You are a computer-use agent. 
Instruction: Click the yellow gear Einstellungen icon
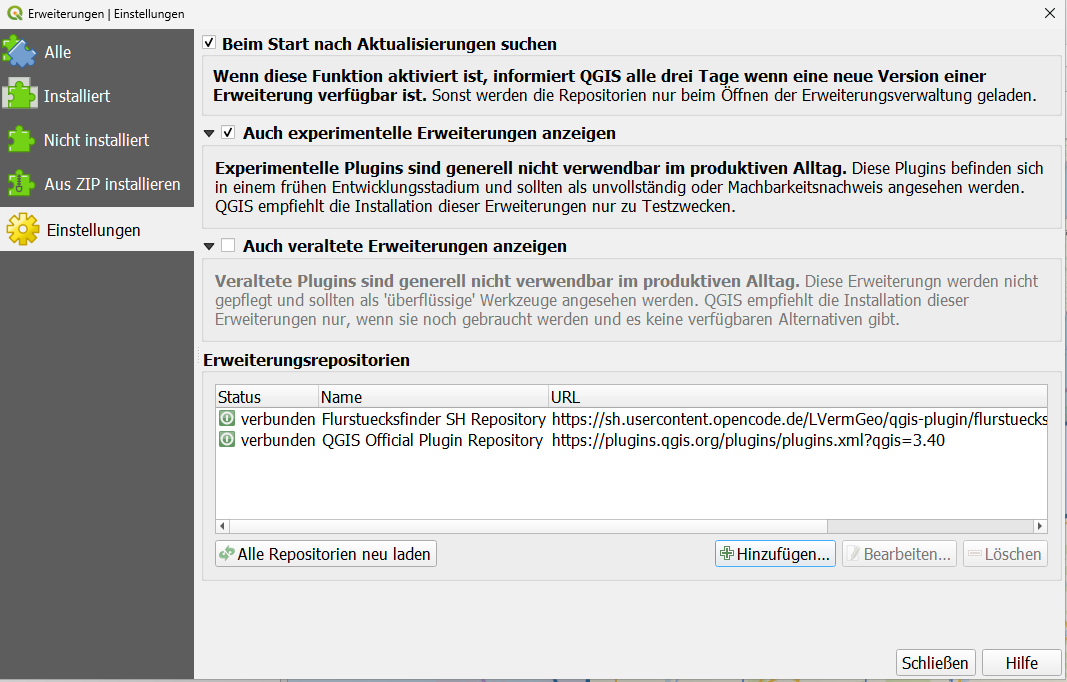22,230
